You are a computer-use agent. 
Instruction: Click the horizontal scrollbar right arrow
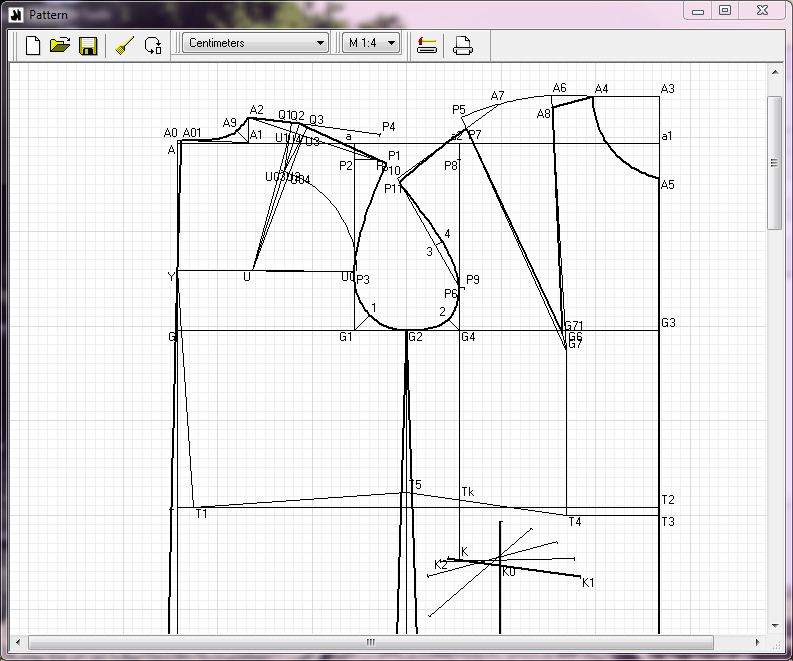(757, 642)
